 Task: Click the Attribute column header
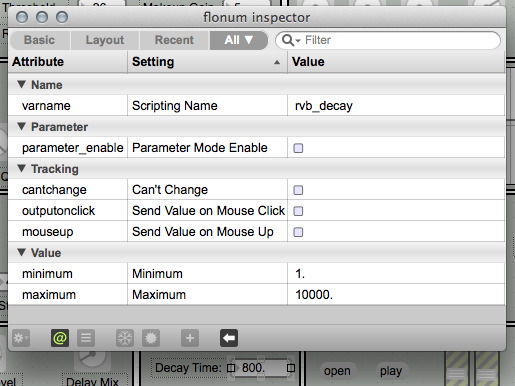coord(68,62)
